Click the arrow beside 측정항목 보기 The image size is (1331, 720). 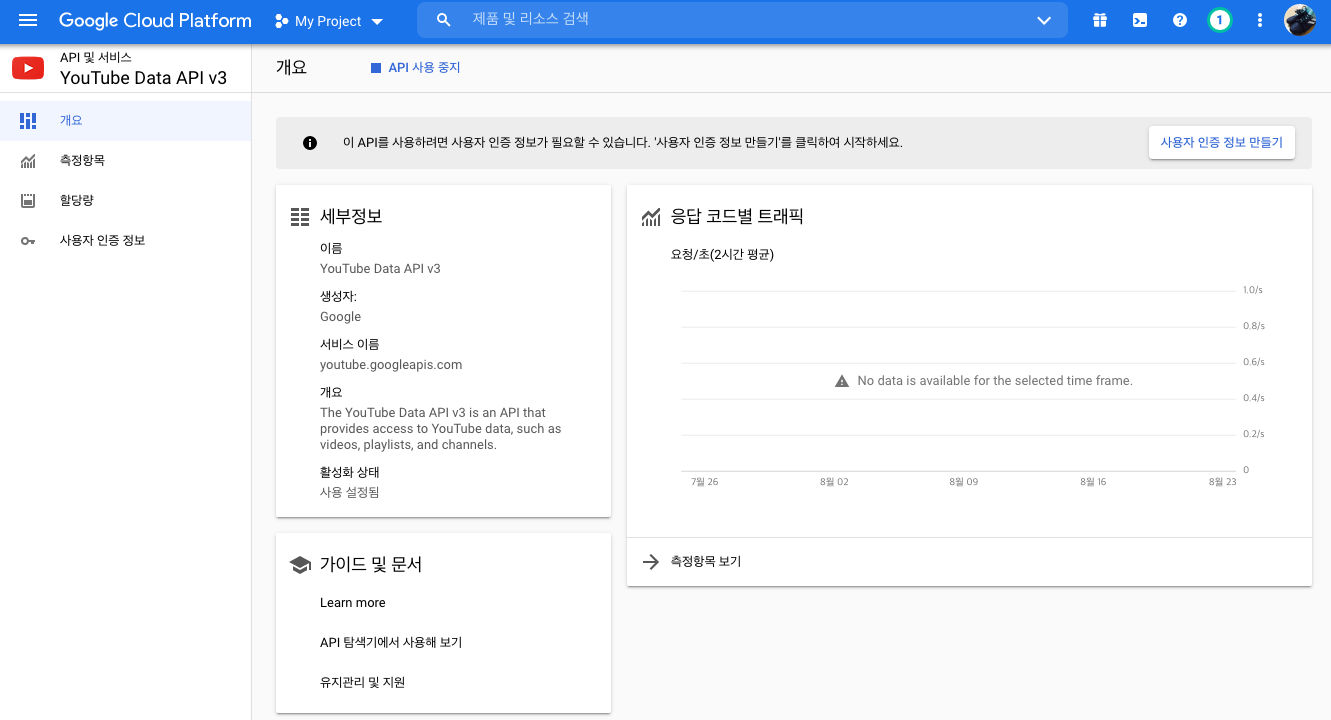pos(651,562)
